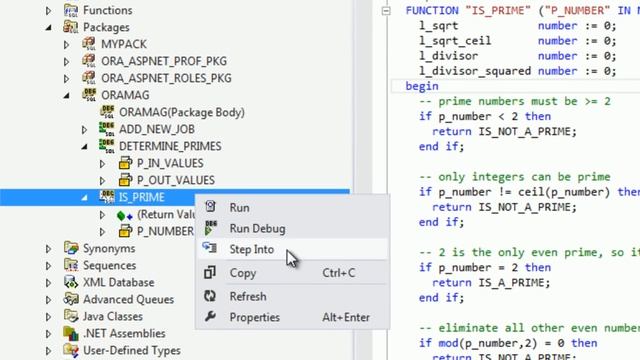Choose Properties from the context menu
Image resolution: width=640 pixels, height=360 pixels.
click(x=292, y=317)
